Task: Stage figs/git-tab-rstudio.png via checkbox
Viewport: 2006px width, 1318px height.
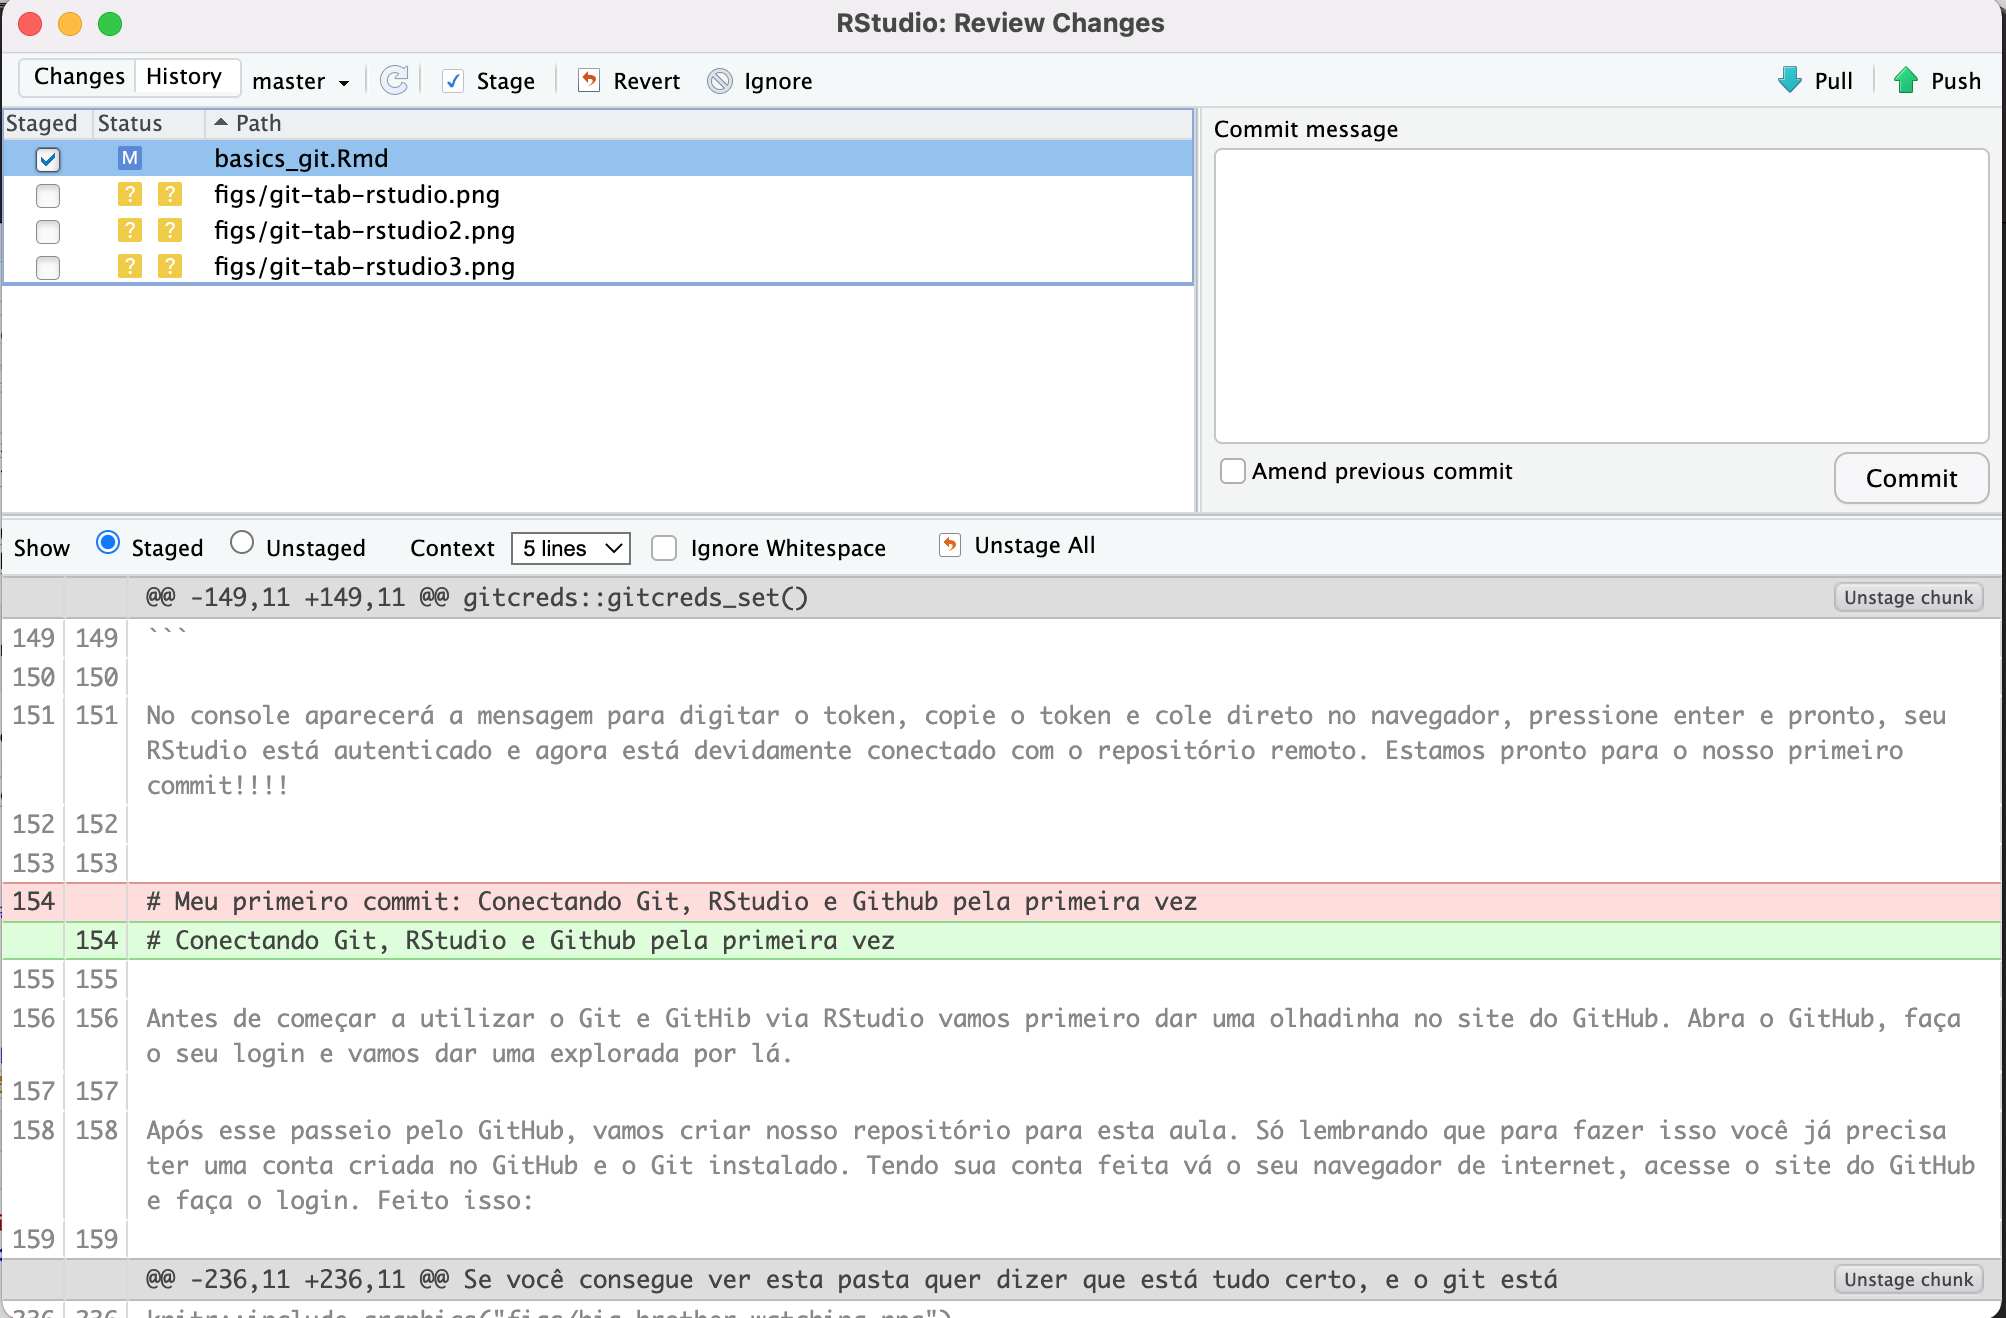Action: pos(48,195)
